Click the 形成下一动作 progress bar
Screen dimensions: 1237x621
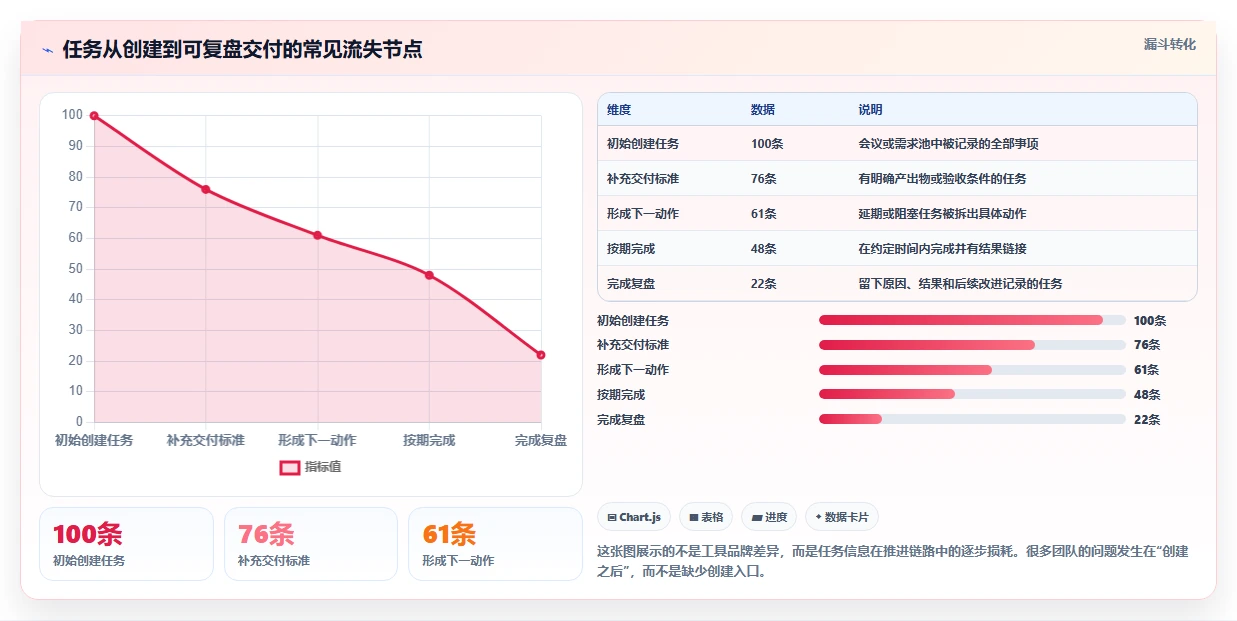(972, 370)
